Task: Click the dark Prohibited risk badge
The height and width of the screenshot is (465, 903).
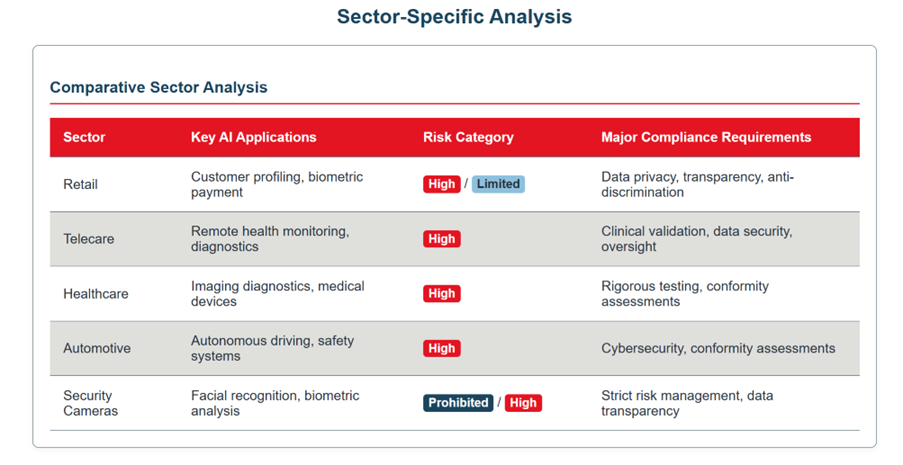Action: pyautogui.click(x=458, y=403)
